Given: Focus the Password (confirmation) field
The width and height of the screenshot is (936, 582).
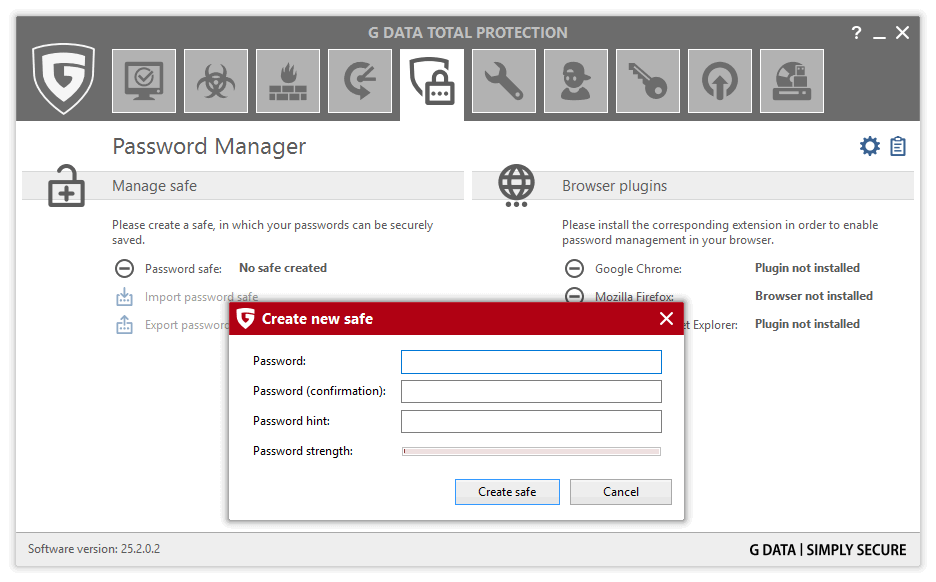Looking at the screenshot, I should 531,392.
